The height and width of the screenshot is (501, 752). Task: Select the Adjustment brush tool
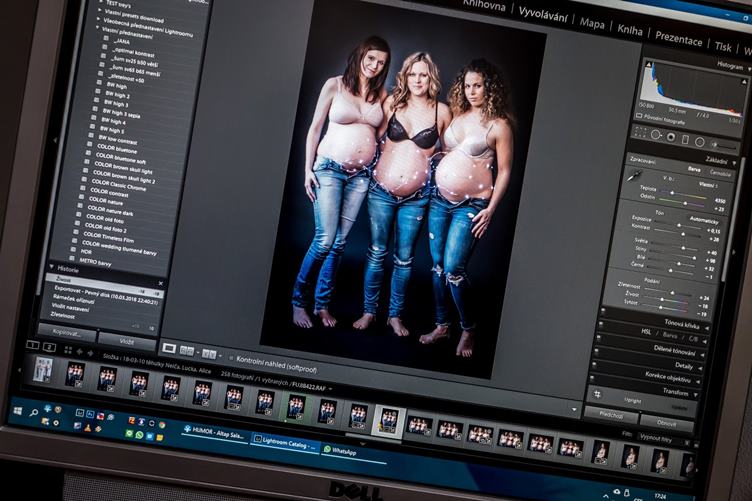tap(723, 144)
